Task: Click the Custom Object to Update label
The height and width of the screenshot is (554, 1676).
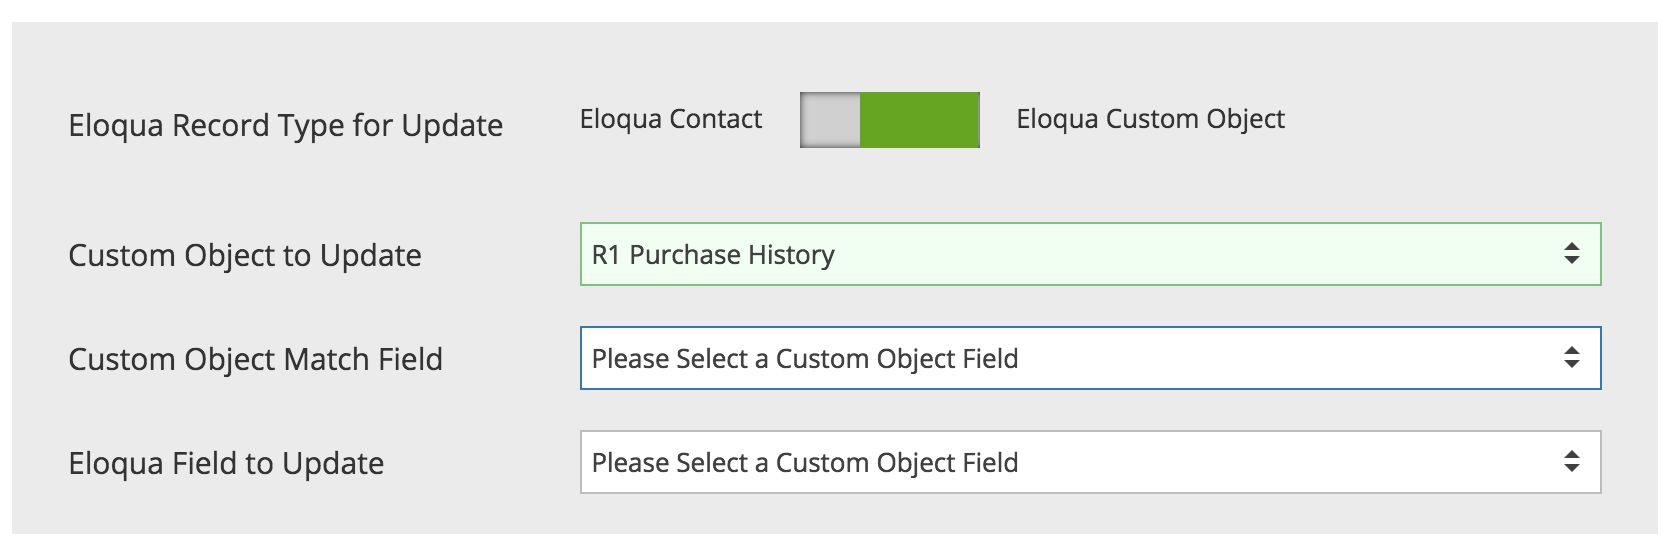Action: point(245,256)
